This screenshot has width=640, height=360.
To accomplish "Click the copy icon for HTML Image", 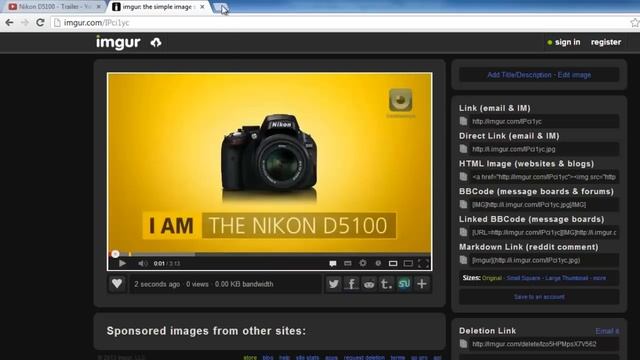I will [x=463, y=177].
